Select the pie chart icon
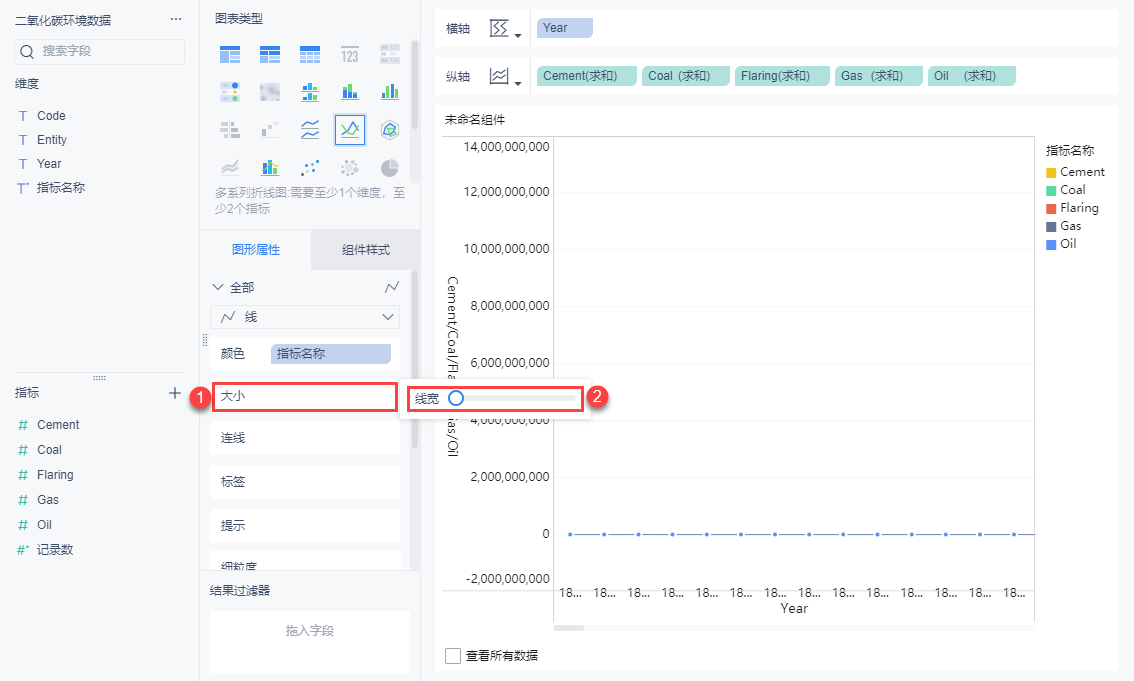 390,168
